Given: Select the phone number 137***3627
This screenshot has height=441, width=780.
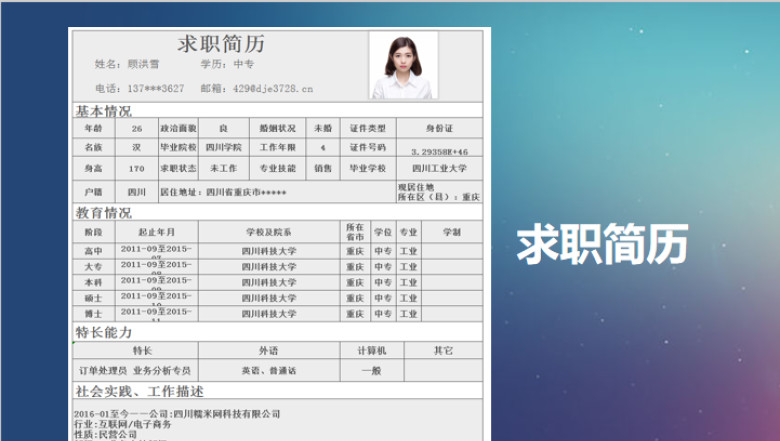Looking at the screenshot, I should [156, 88].
